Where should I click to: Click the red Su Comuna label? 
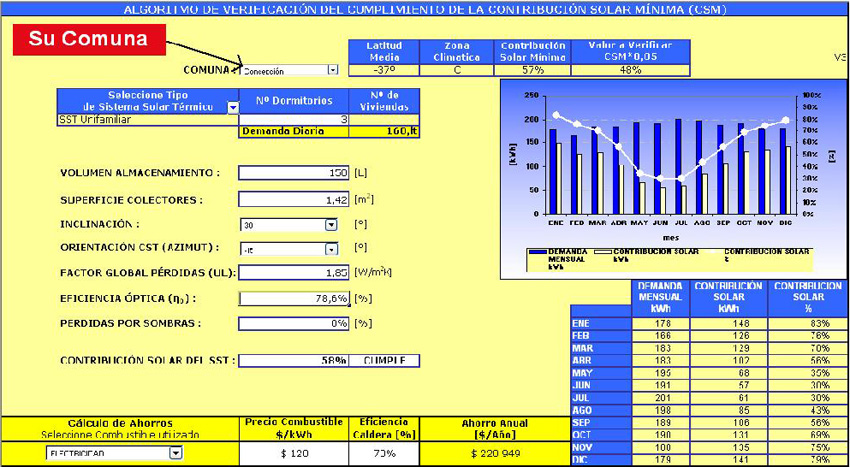(x=87, y=39)
